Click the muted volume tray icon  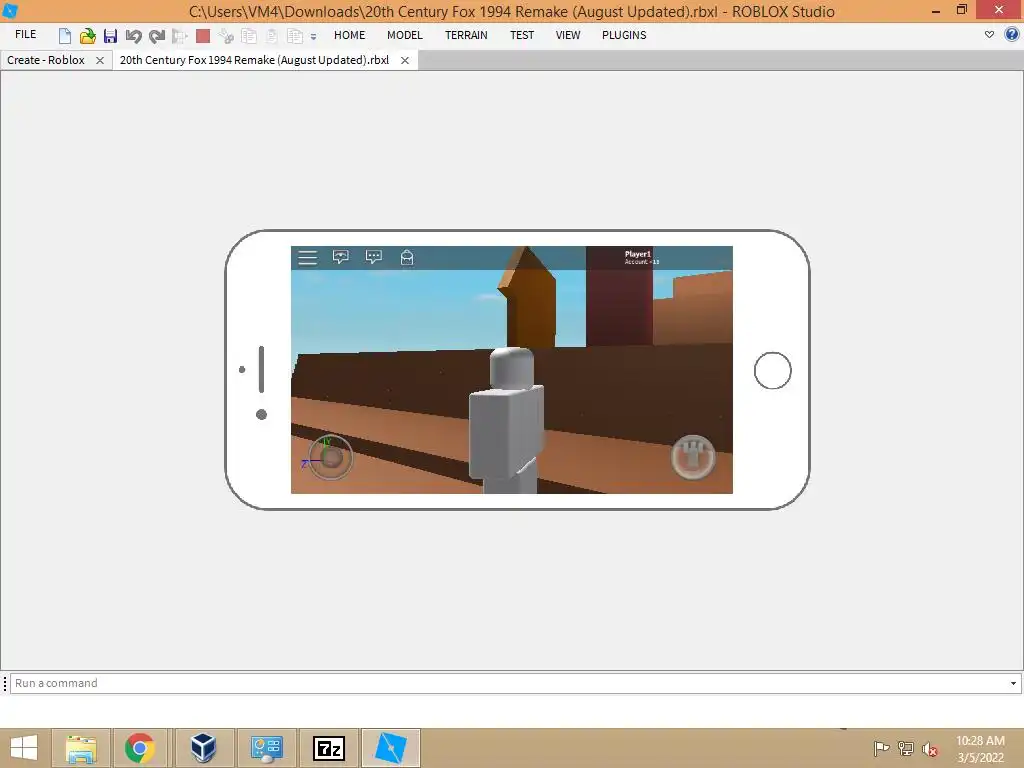[930, 749]
